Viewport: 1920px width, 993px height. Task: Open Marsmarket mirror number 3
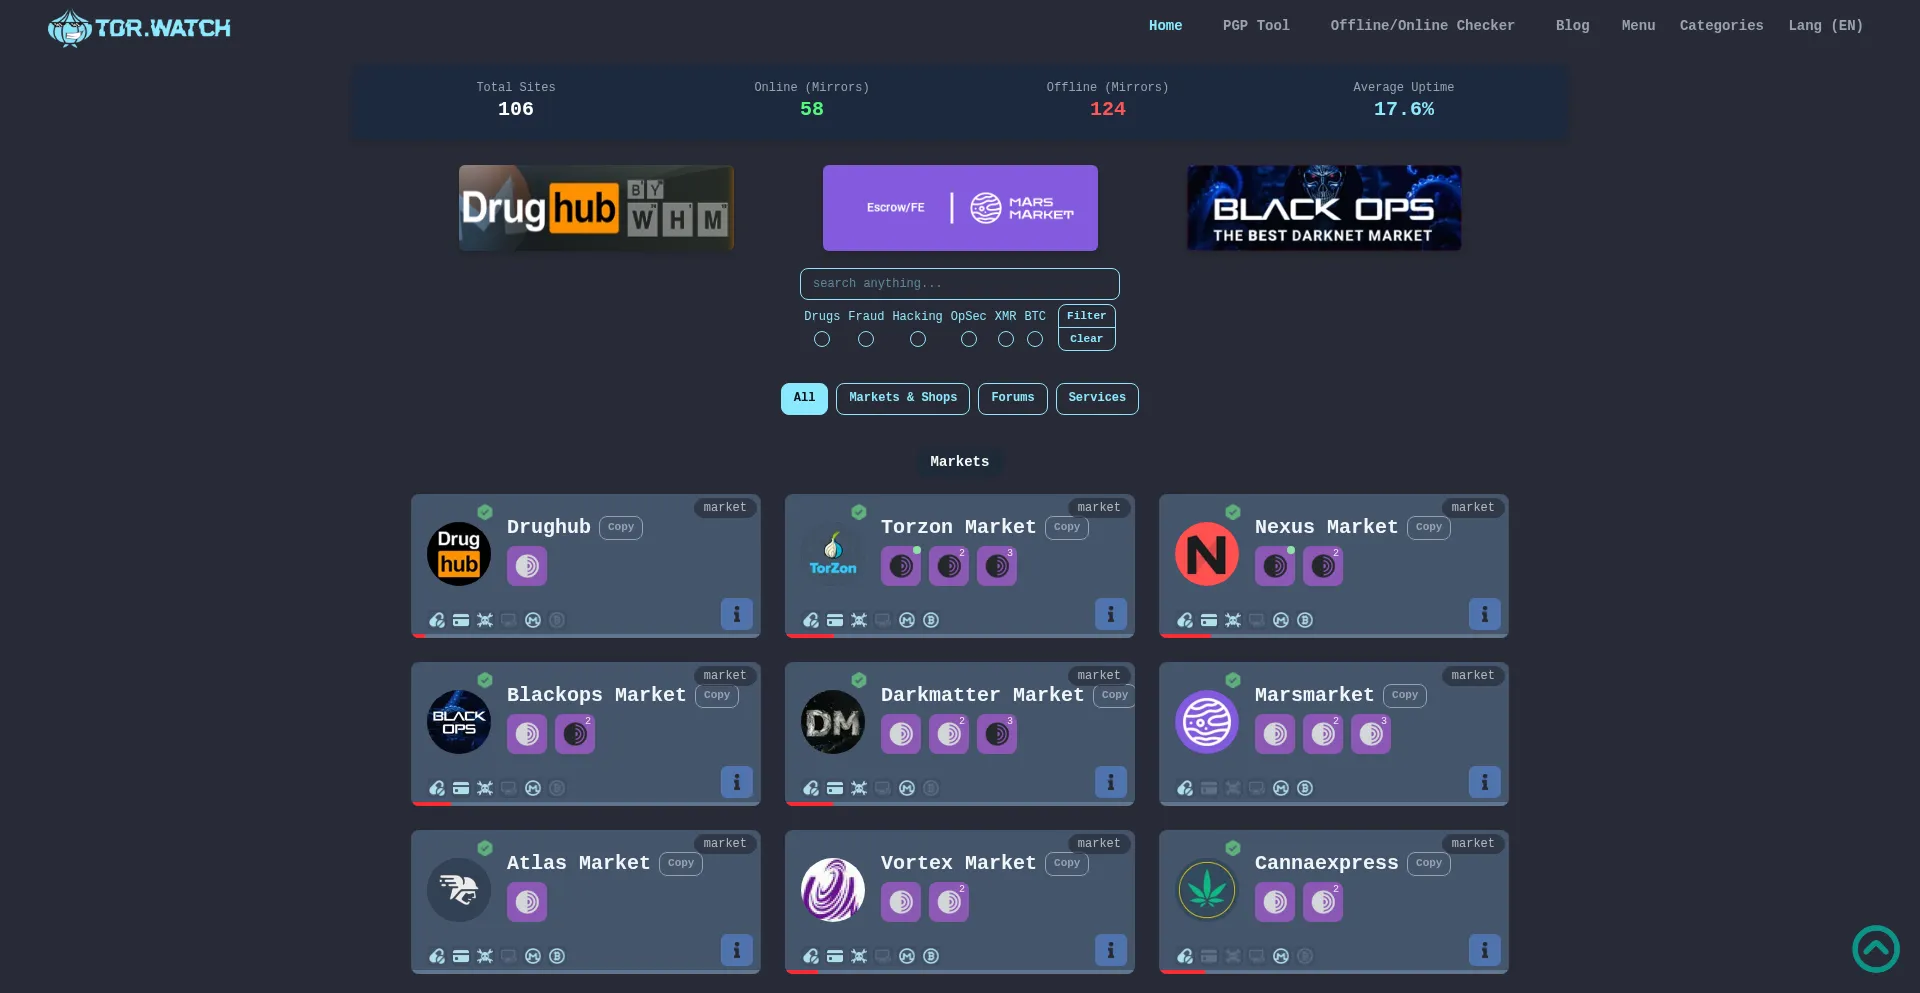pyautogui.click(x=1371, y=734)
